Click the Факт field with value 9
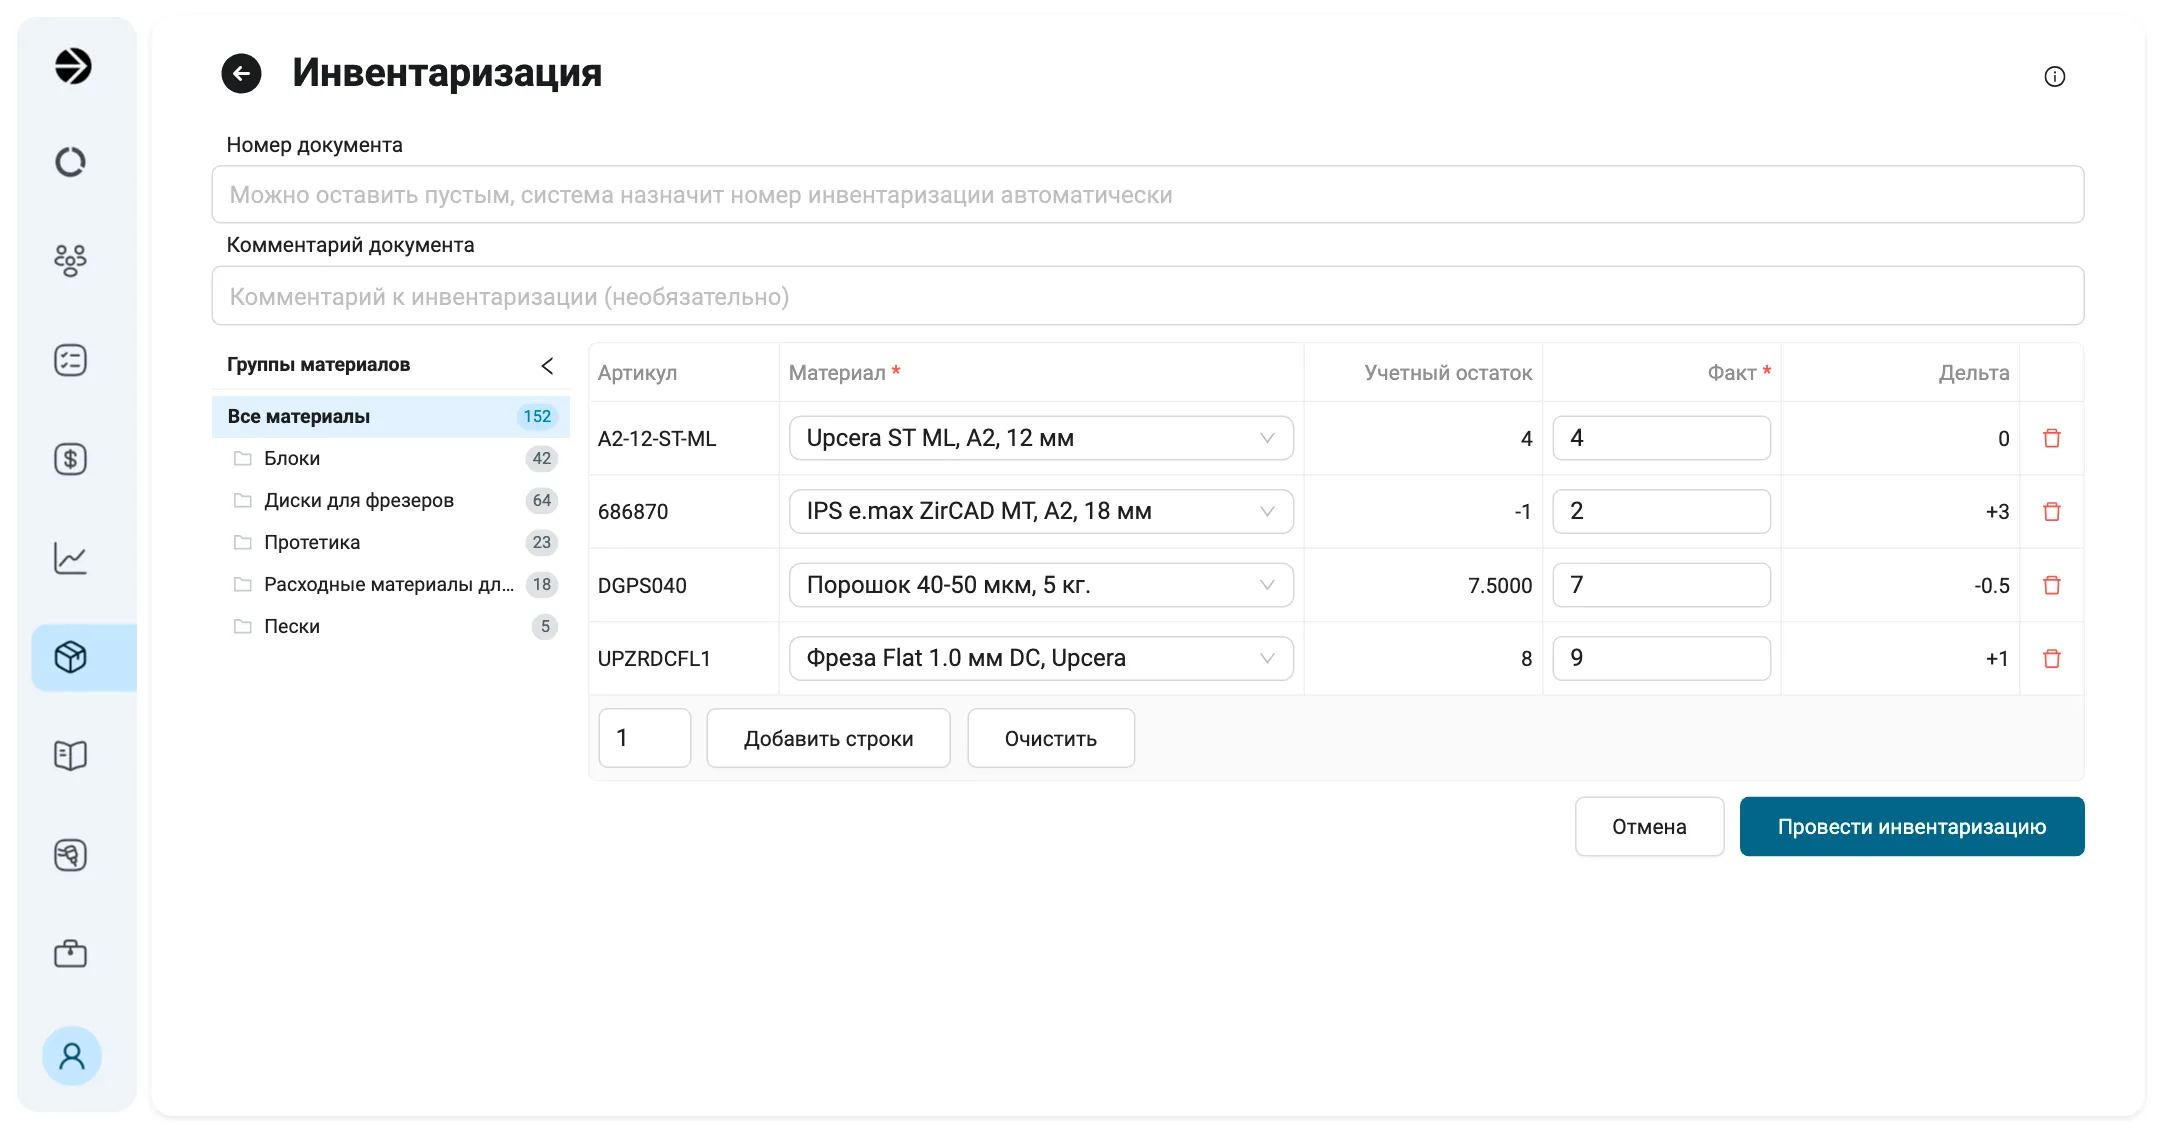2160x1131 pixels. [x=1661, y=658]
